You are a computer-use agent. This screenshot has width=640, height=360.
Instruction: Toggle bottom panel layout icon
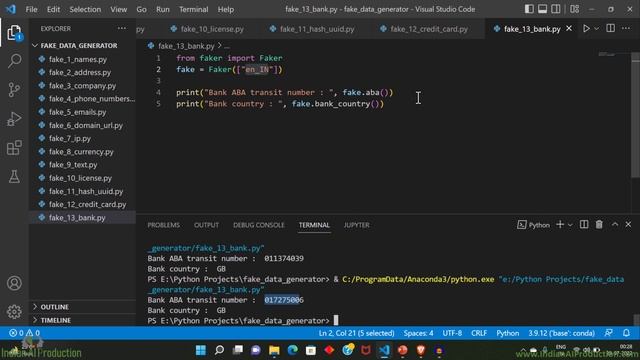tap(542, 9)
